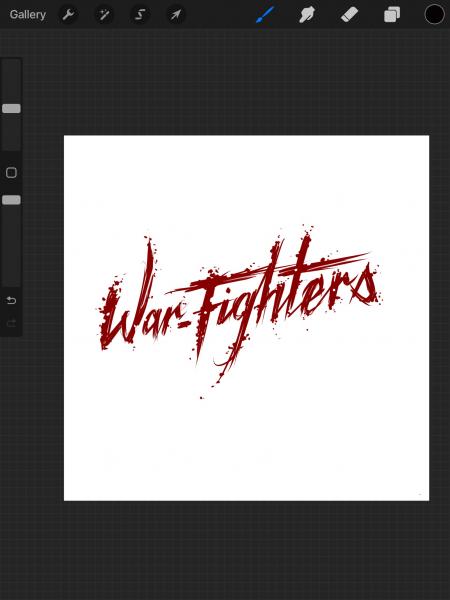Select the Paint brush tool
Image resolution: width=450 pixels, height=600 pixels.
point(265,15)
